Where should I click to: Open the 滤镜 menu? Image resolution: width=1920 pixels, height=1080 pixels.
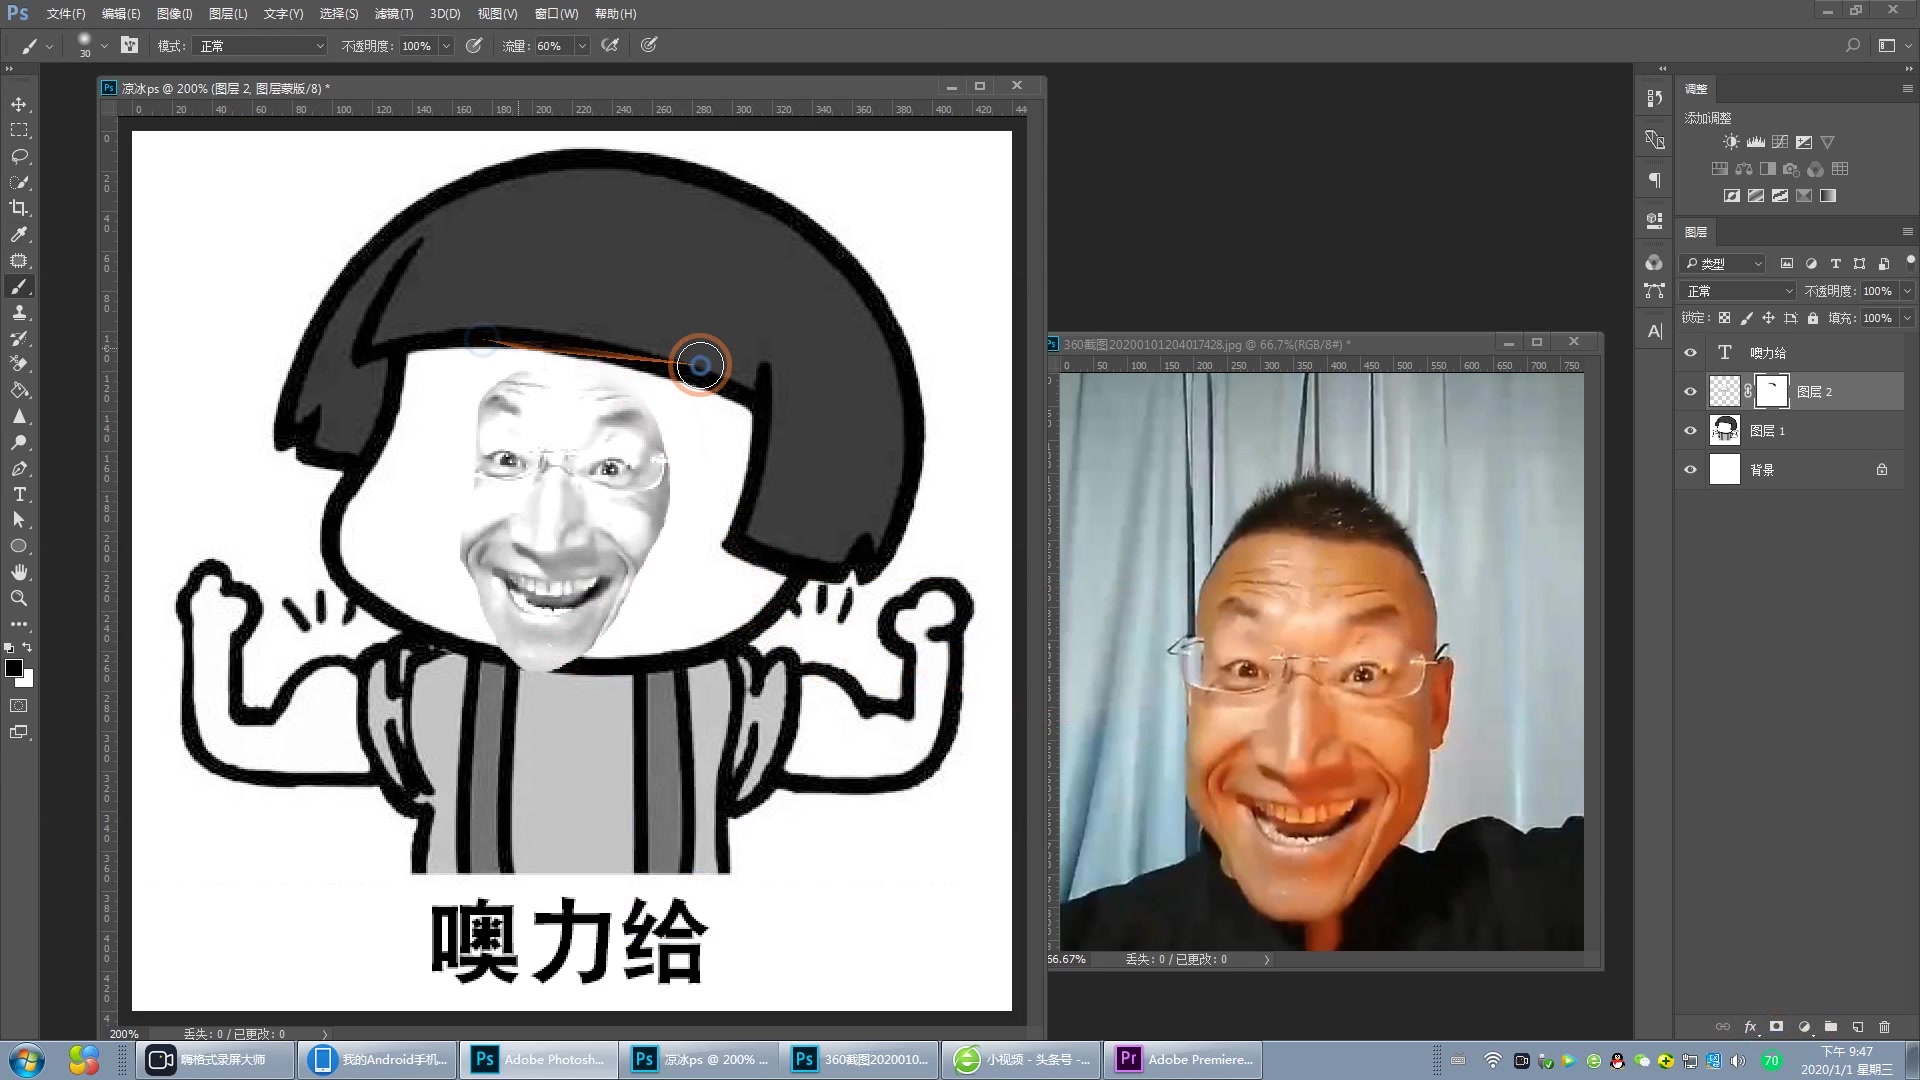coord(393,13)
